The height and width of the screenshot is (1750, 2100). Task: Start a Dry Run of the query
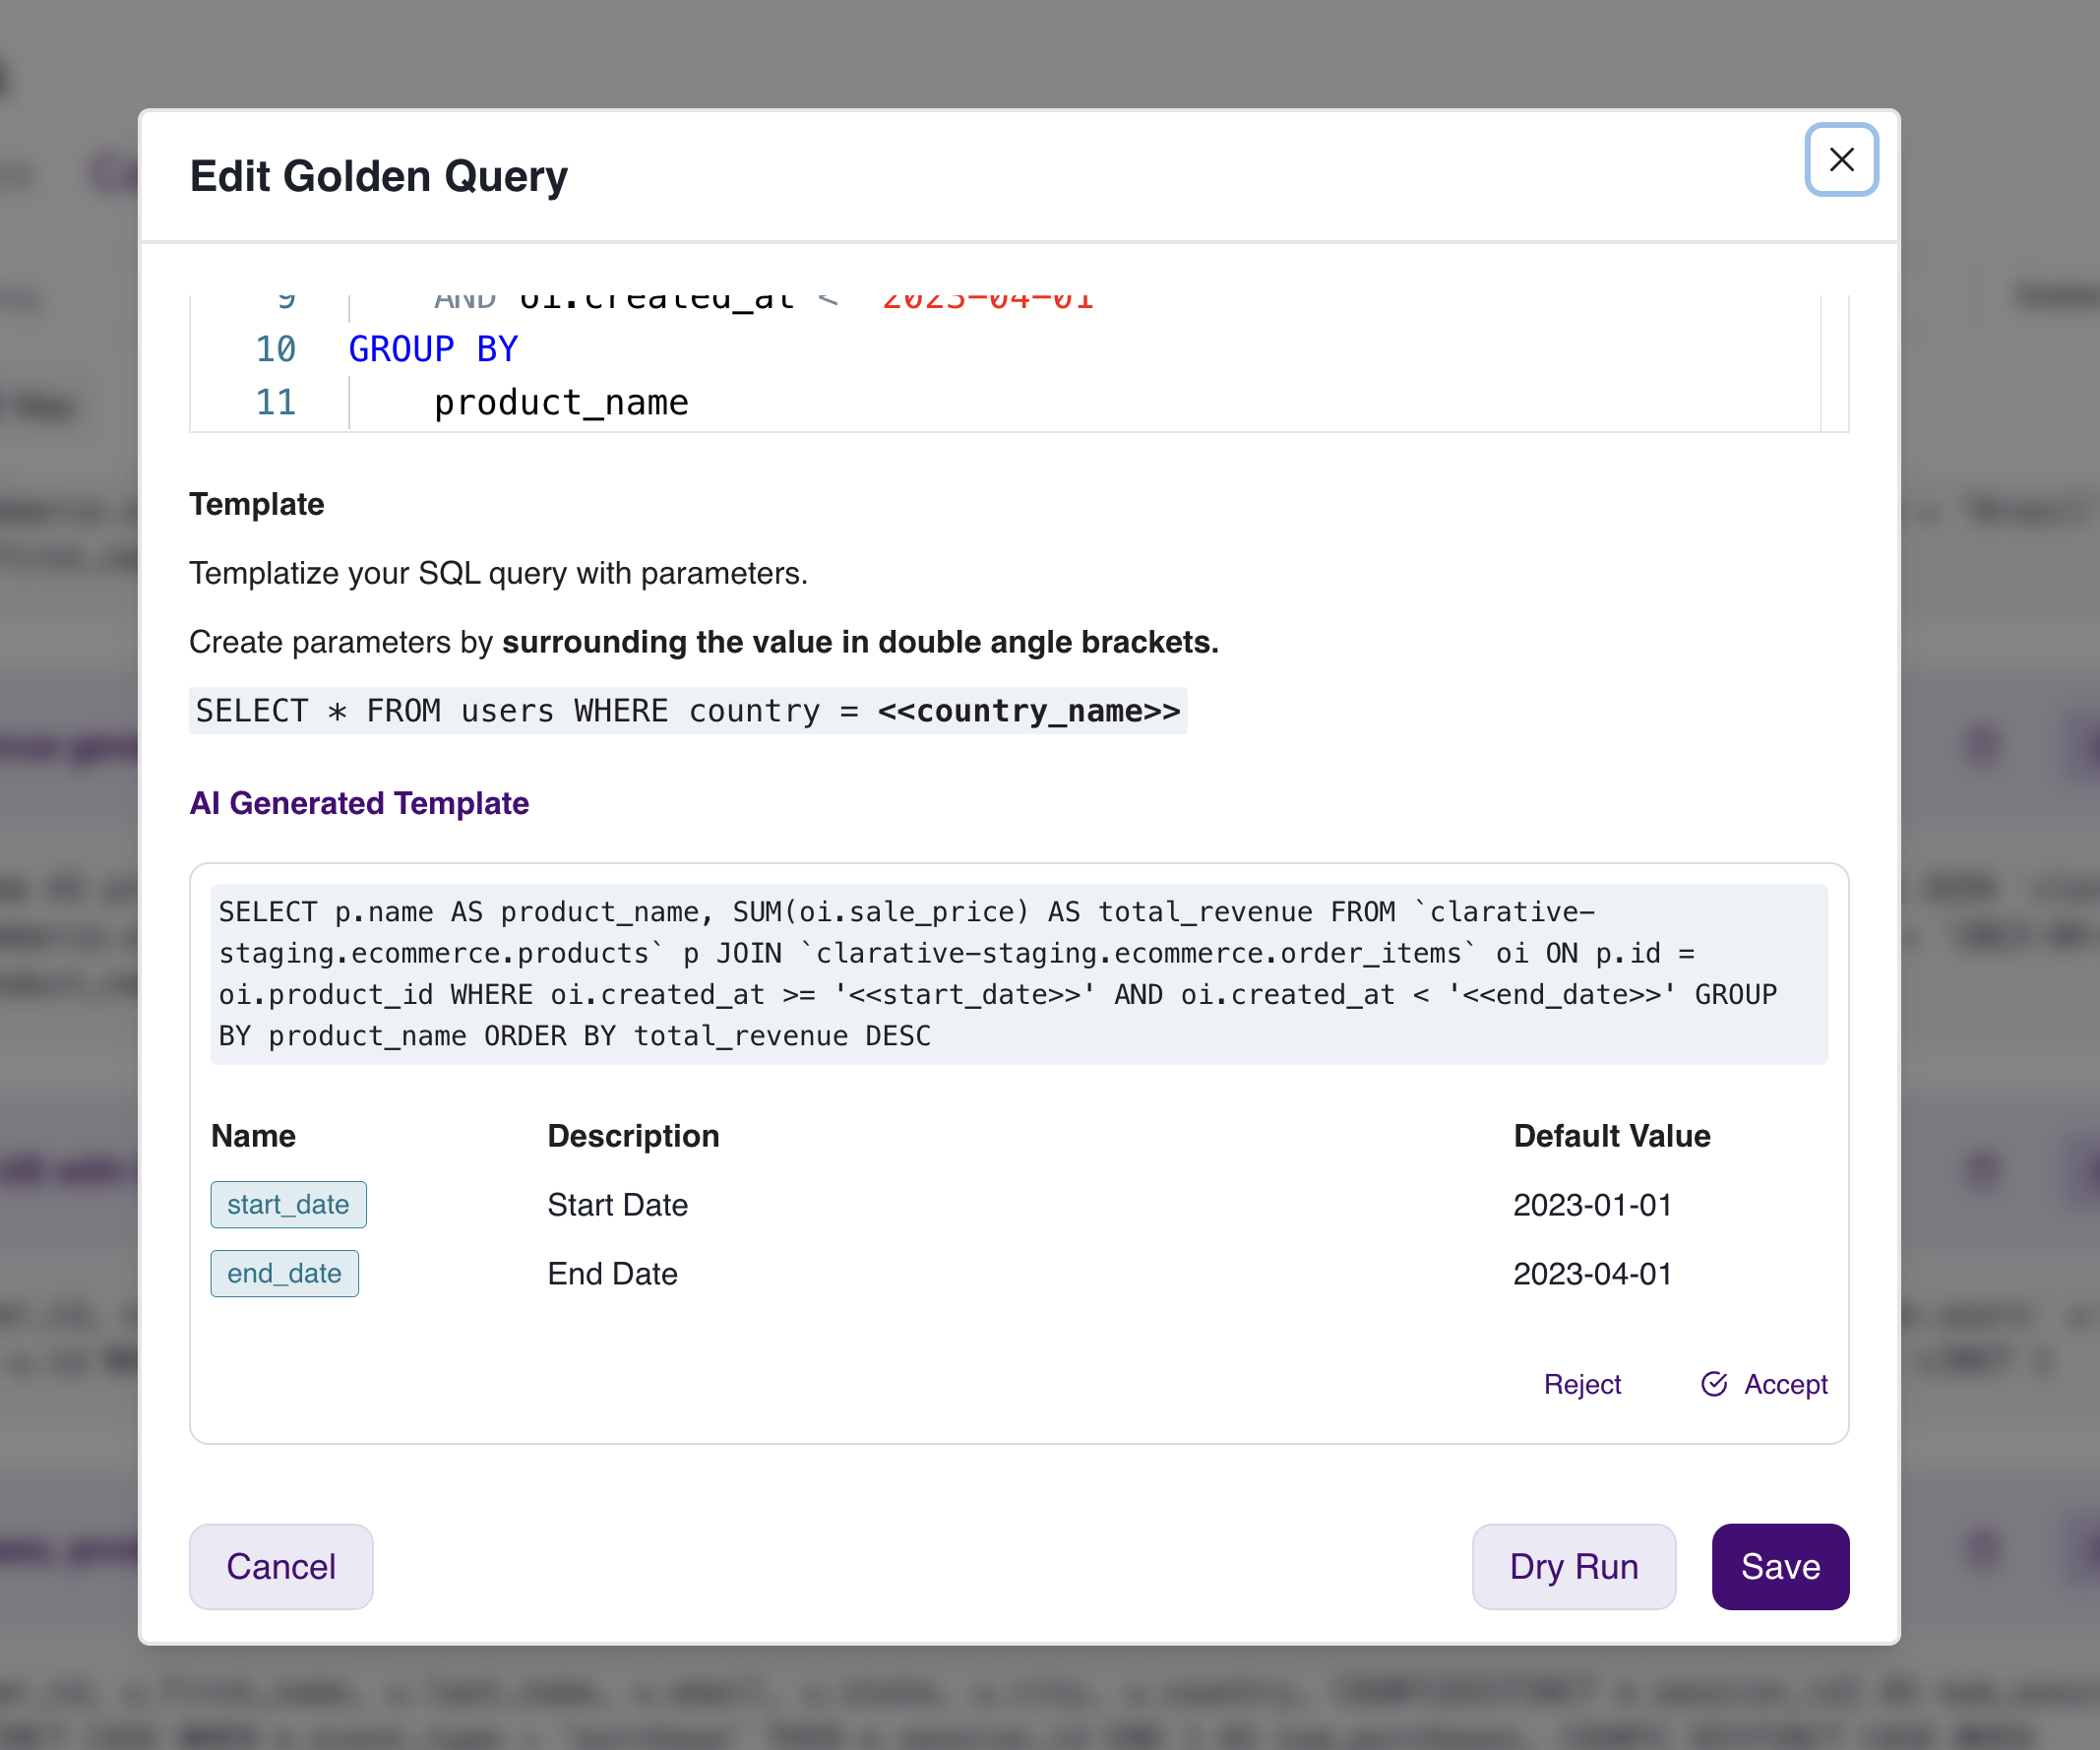pos(1573,1566)
